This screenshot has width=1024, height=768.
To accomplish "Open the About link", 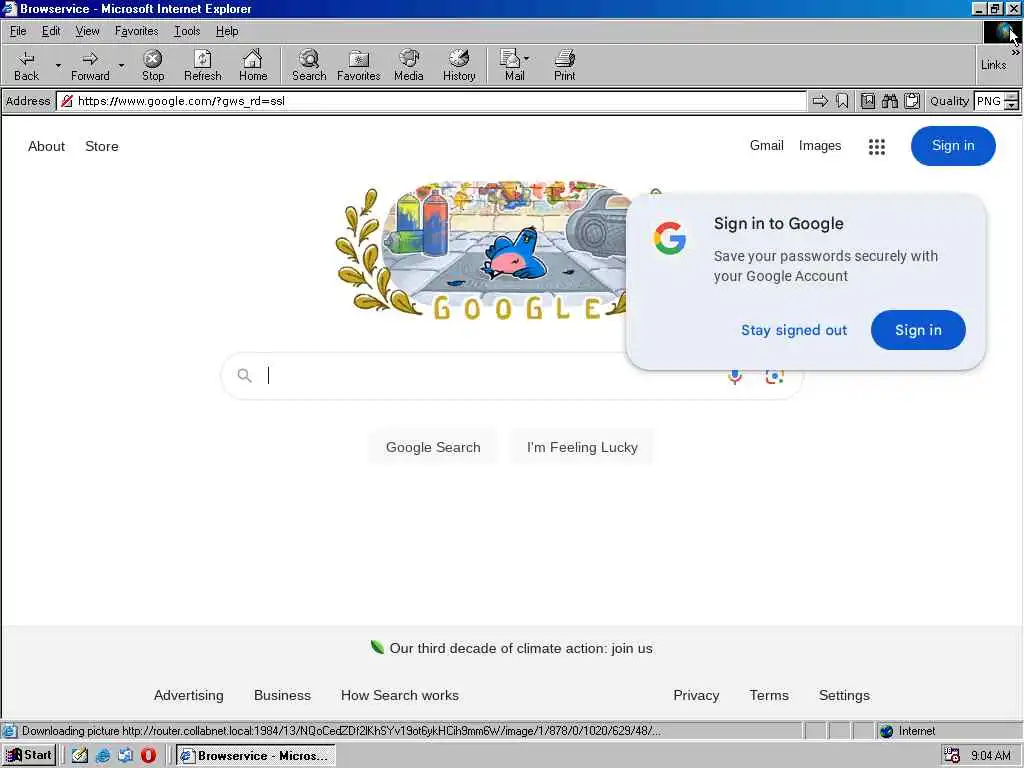I will [x=46, y=146].
